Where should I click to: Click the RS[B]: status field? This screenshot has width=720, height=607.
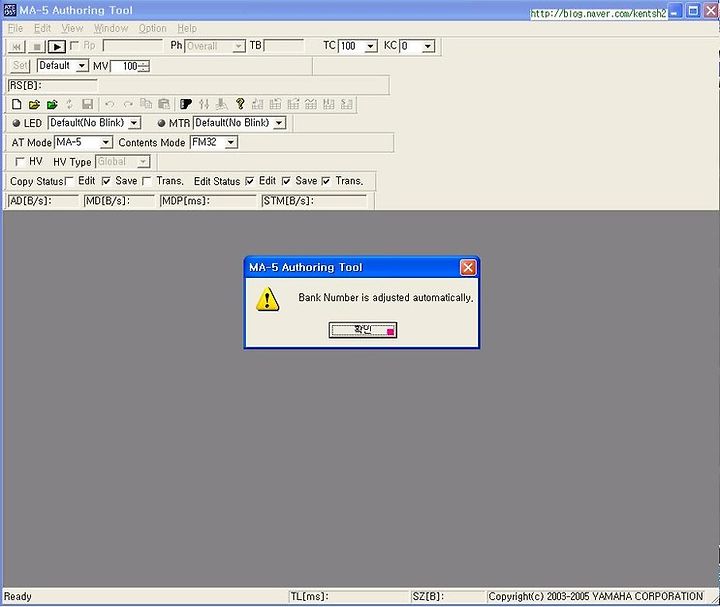pyautogui.click(x=52, y=85)
